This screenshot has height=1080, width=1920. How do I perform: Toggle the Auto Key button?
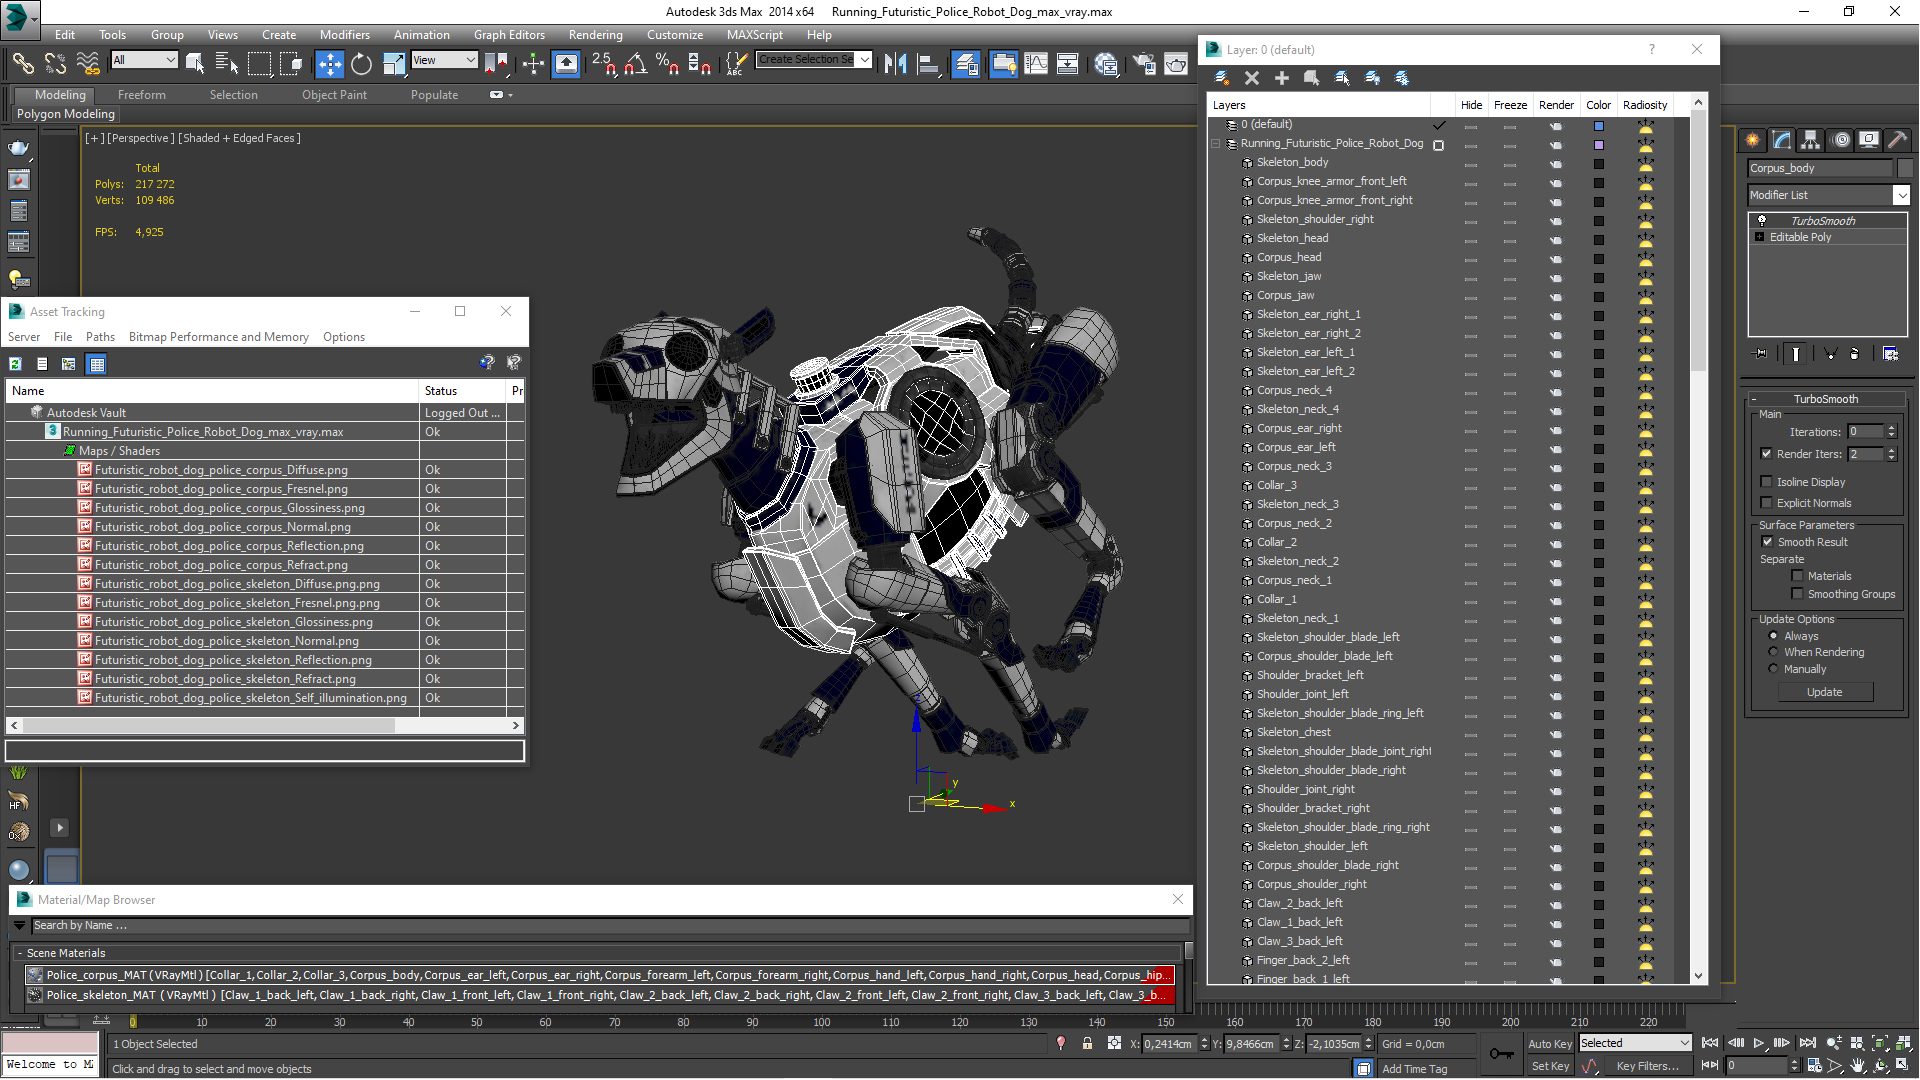(1549, 1043)
